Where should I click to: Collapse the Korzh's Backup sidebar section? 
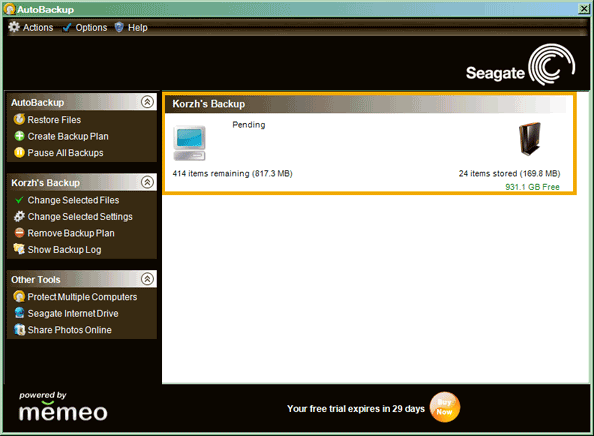pos(147,182)
